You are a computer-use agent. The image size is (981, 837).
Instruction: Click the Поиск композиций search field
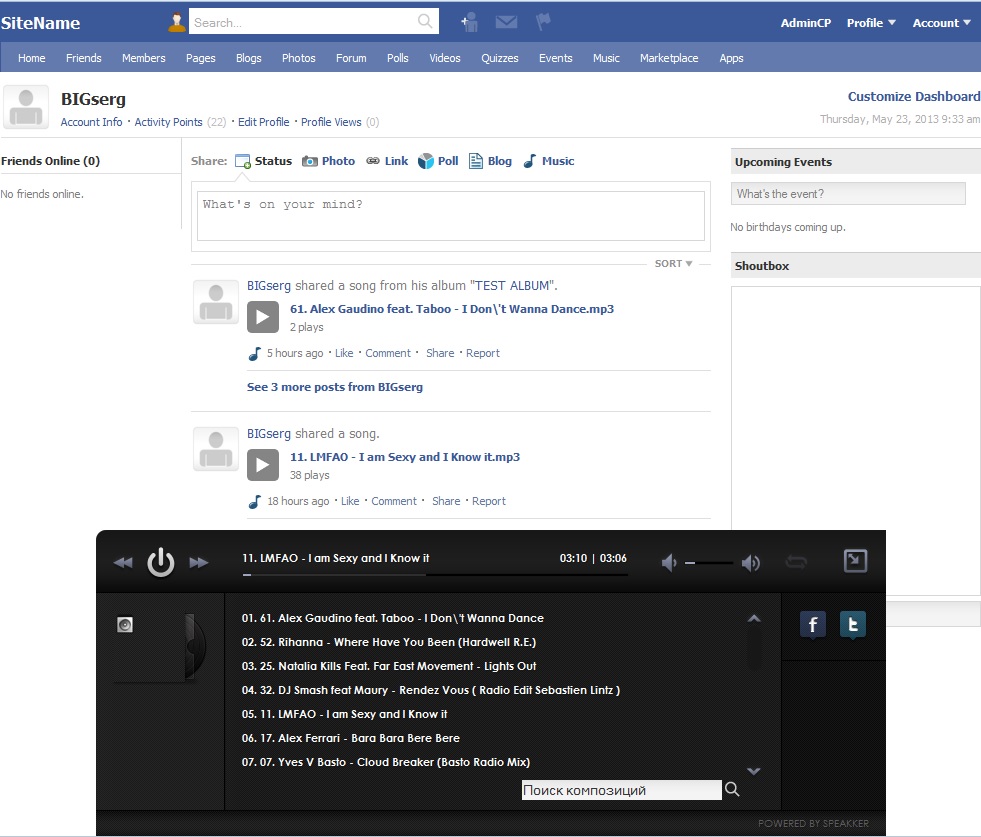621,790
